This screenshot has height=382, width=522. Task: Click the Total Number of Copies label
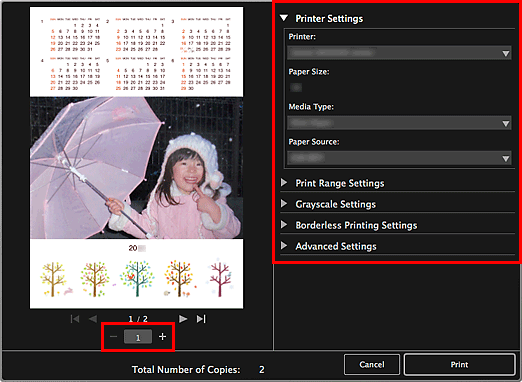[186, 369]
